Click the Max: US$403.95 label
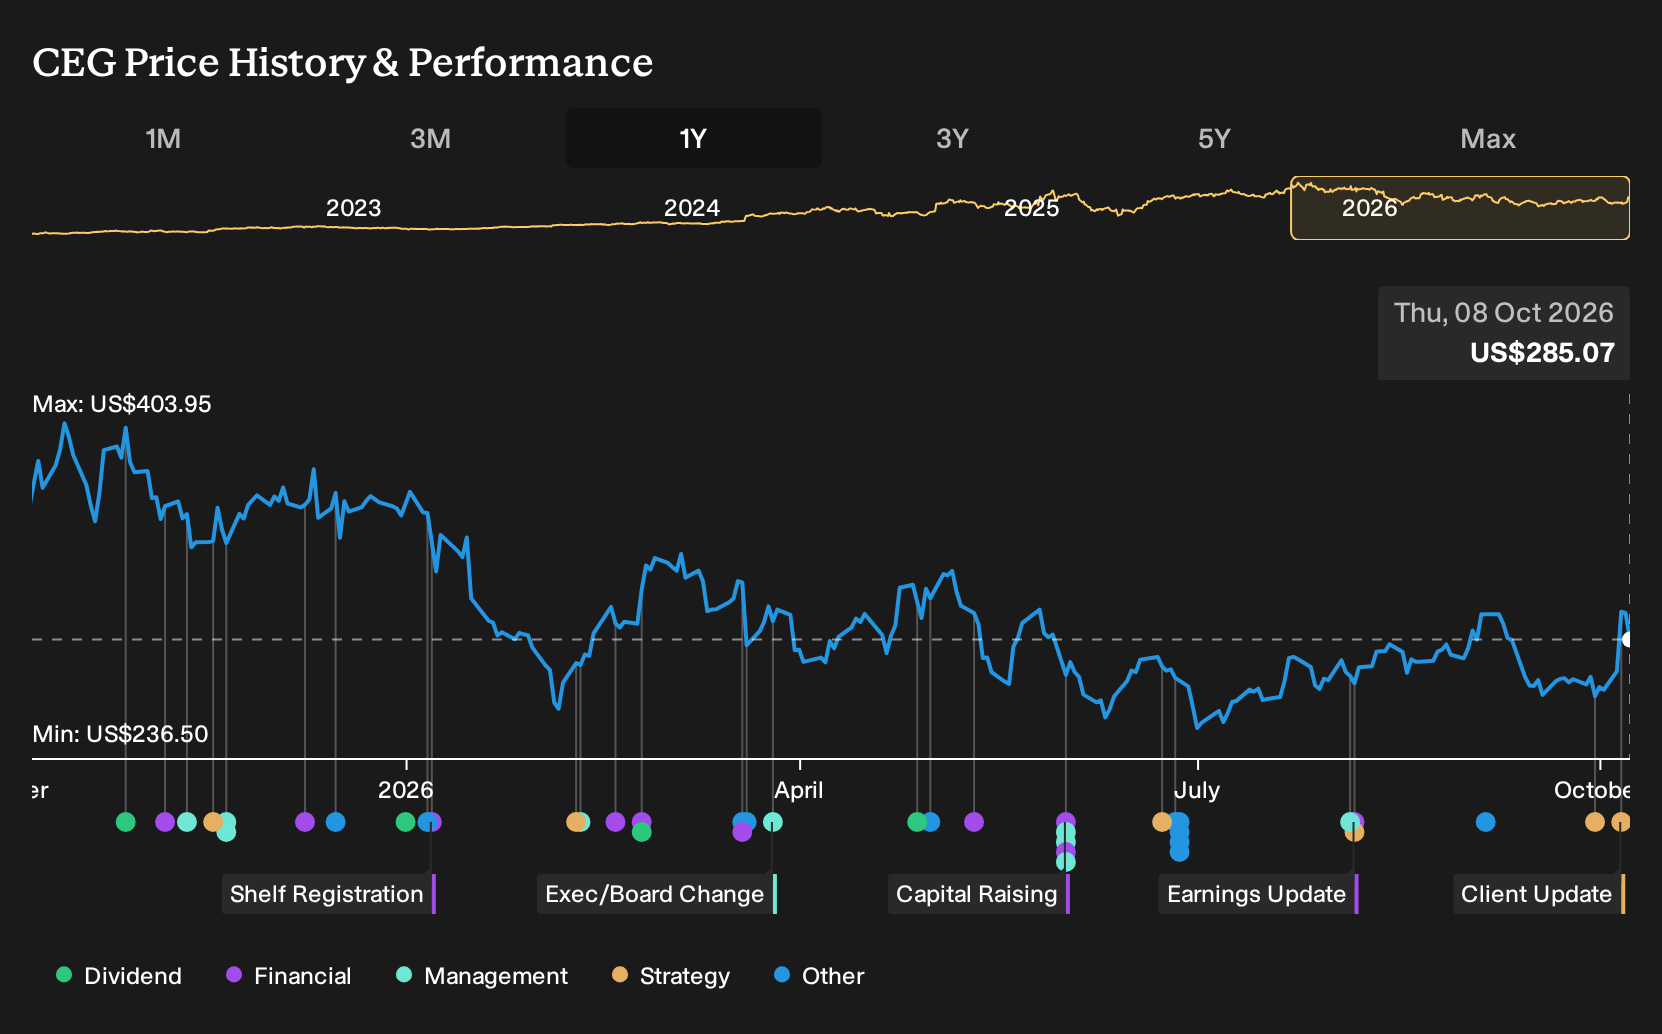 (122, 404)
